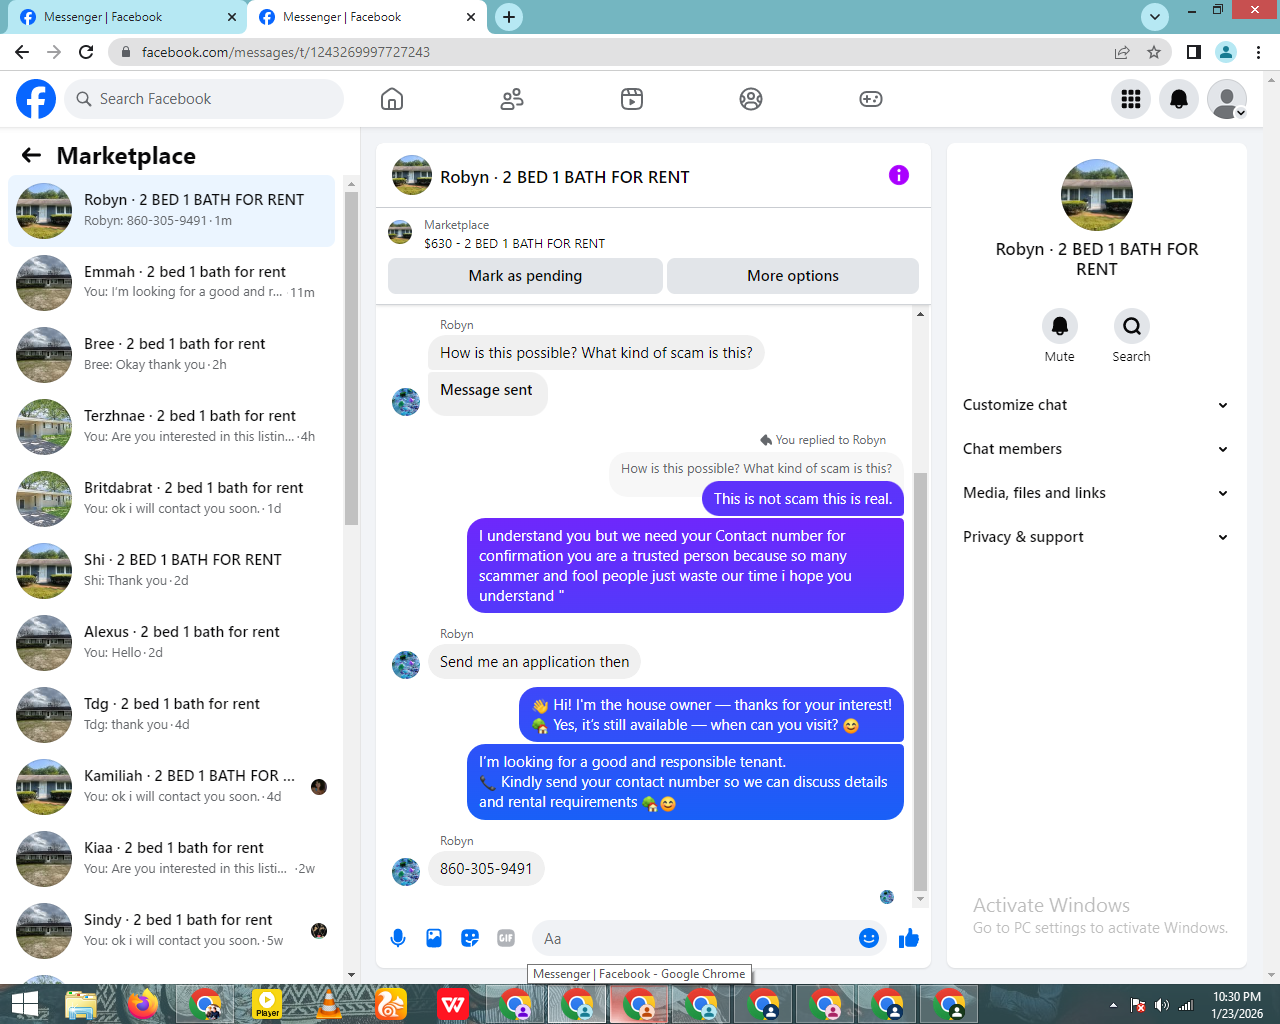The width and height of the screenshot is (1280, 1024).
Task: Open the Facebook menu grid icon
Action: coord(1131,99)
